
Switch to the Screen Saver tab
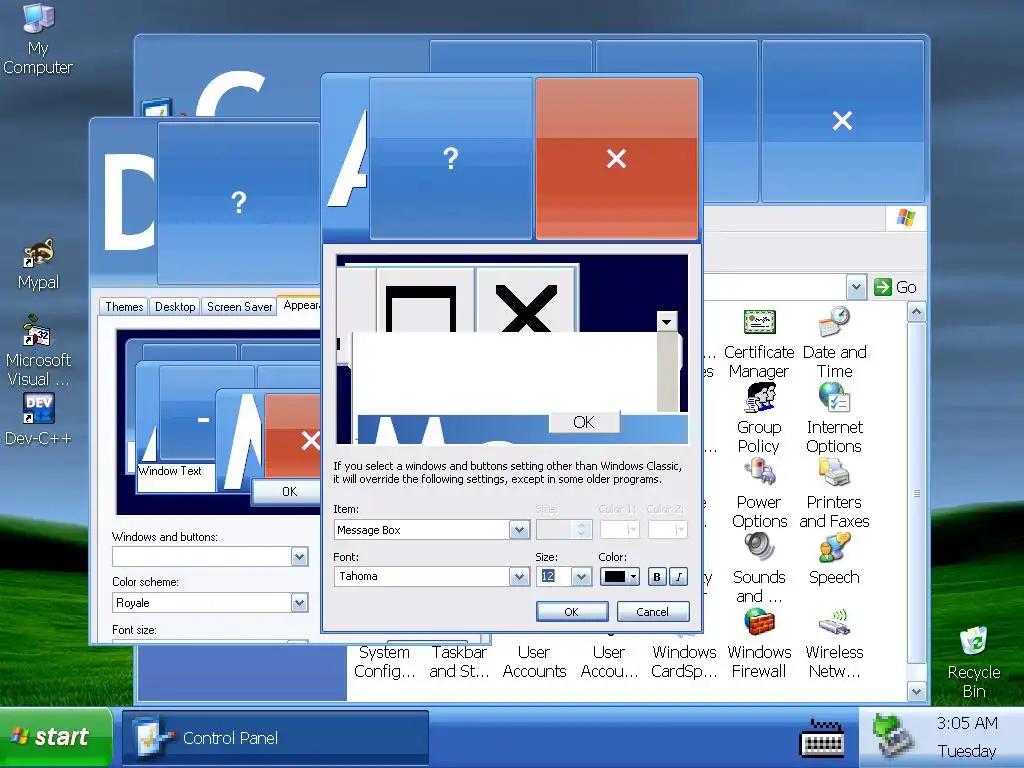click(239, 306)
